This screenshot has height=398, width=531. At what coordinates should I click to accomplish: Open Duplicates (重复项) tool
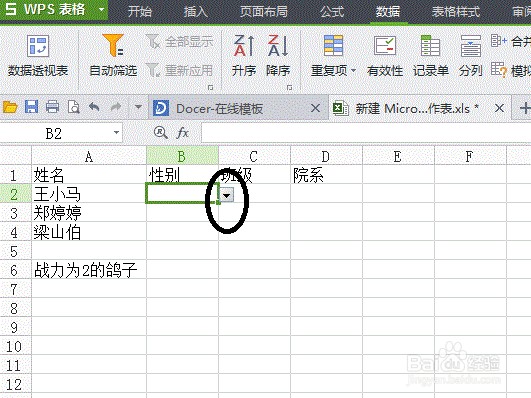point(333,56)
